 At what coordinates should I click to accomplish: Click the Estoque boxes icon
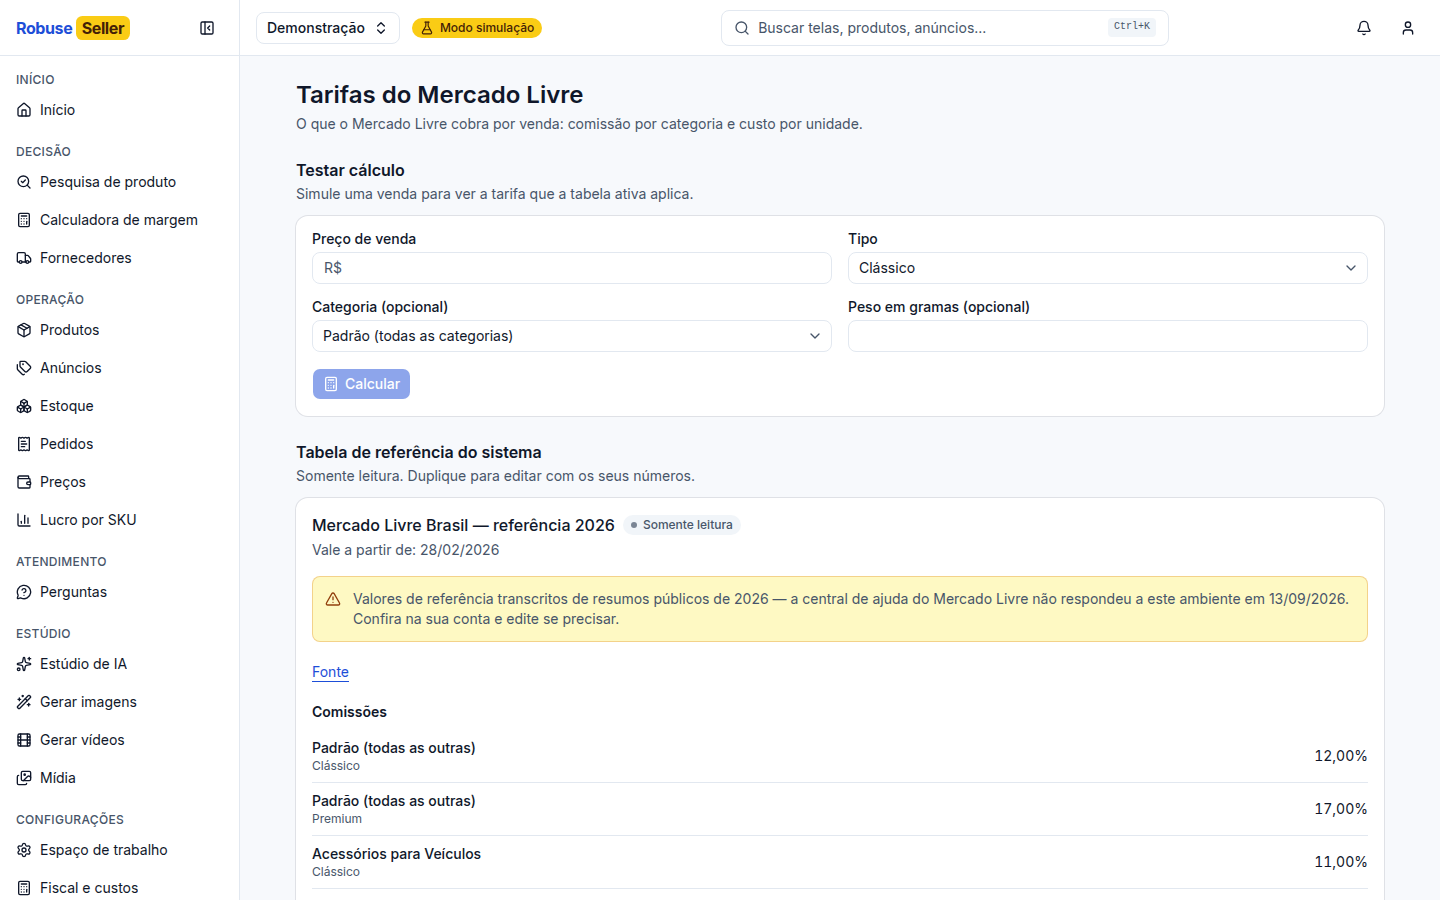tap(24, 406)
